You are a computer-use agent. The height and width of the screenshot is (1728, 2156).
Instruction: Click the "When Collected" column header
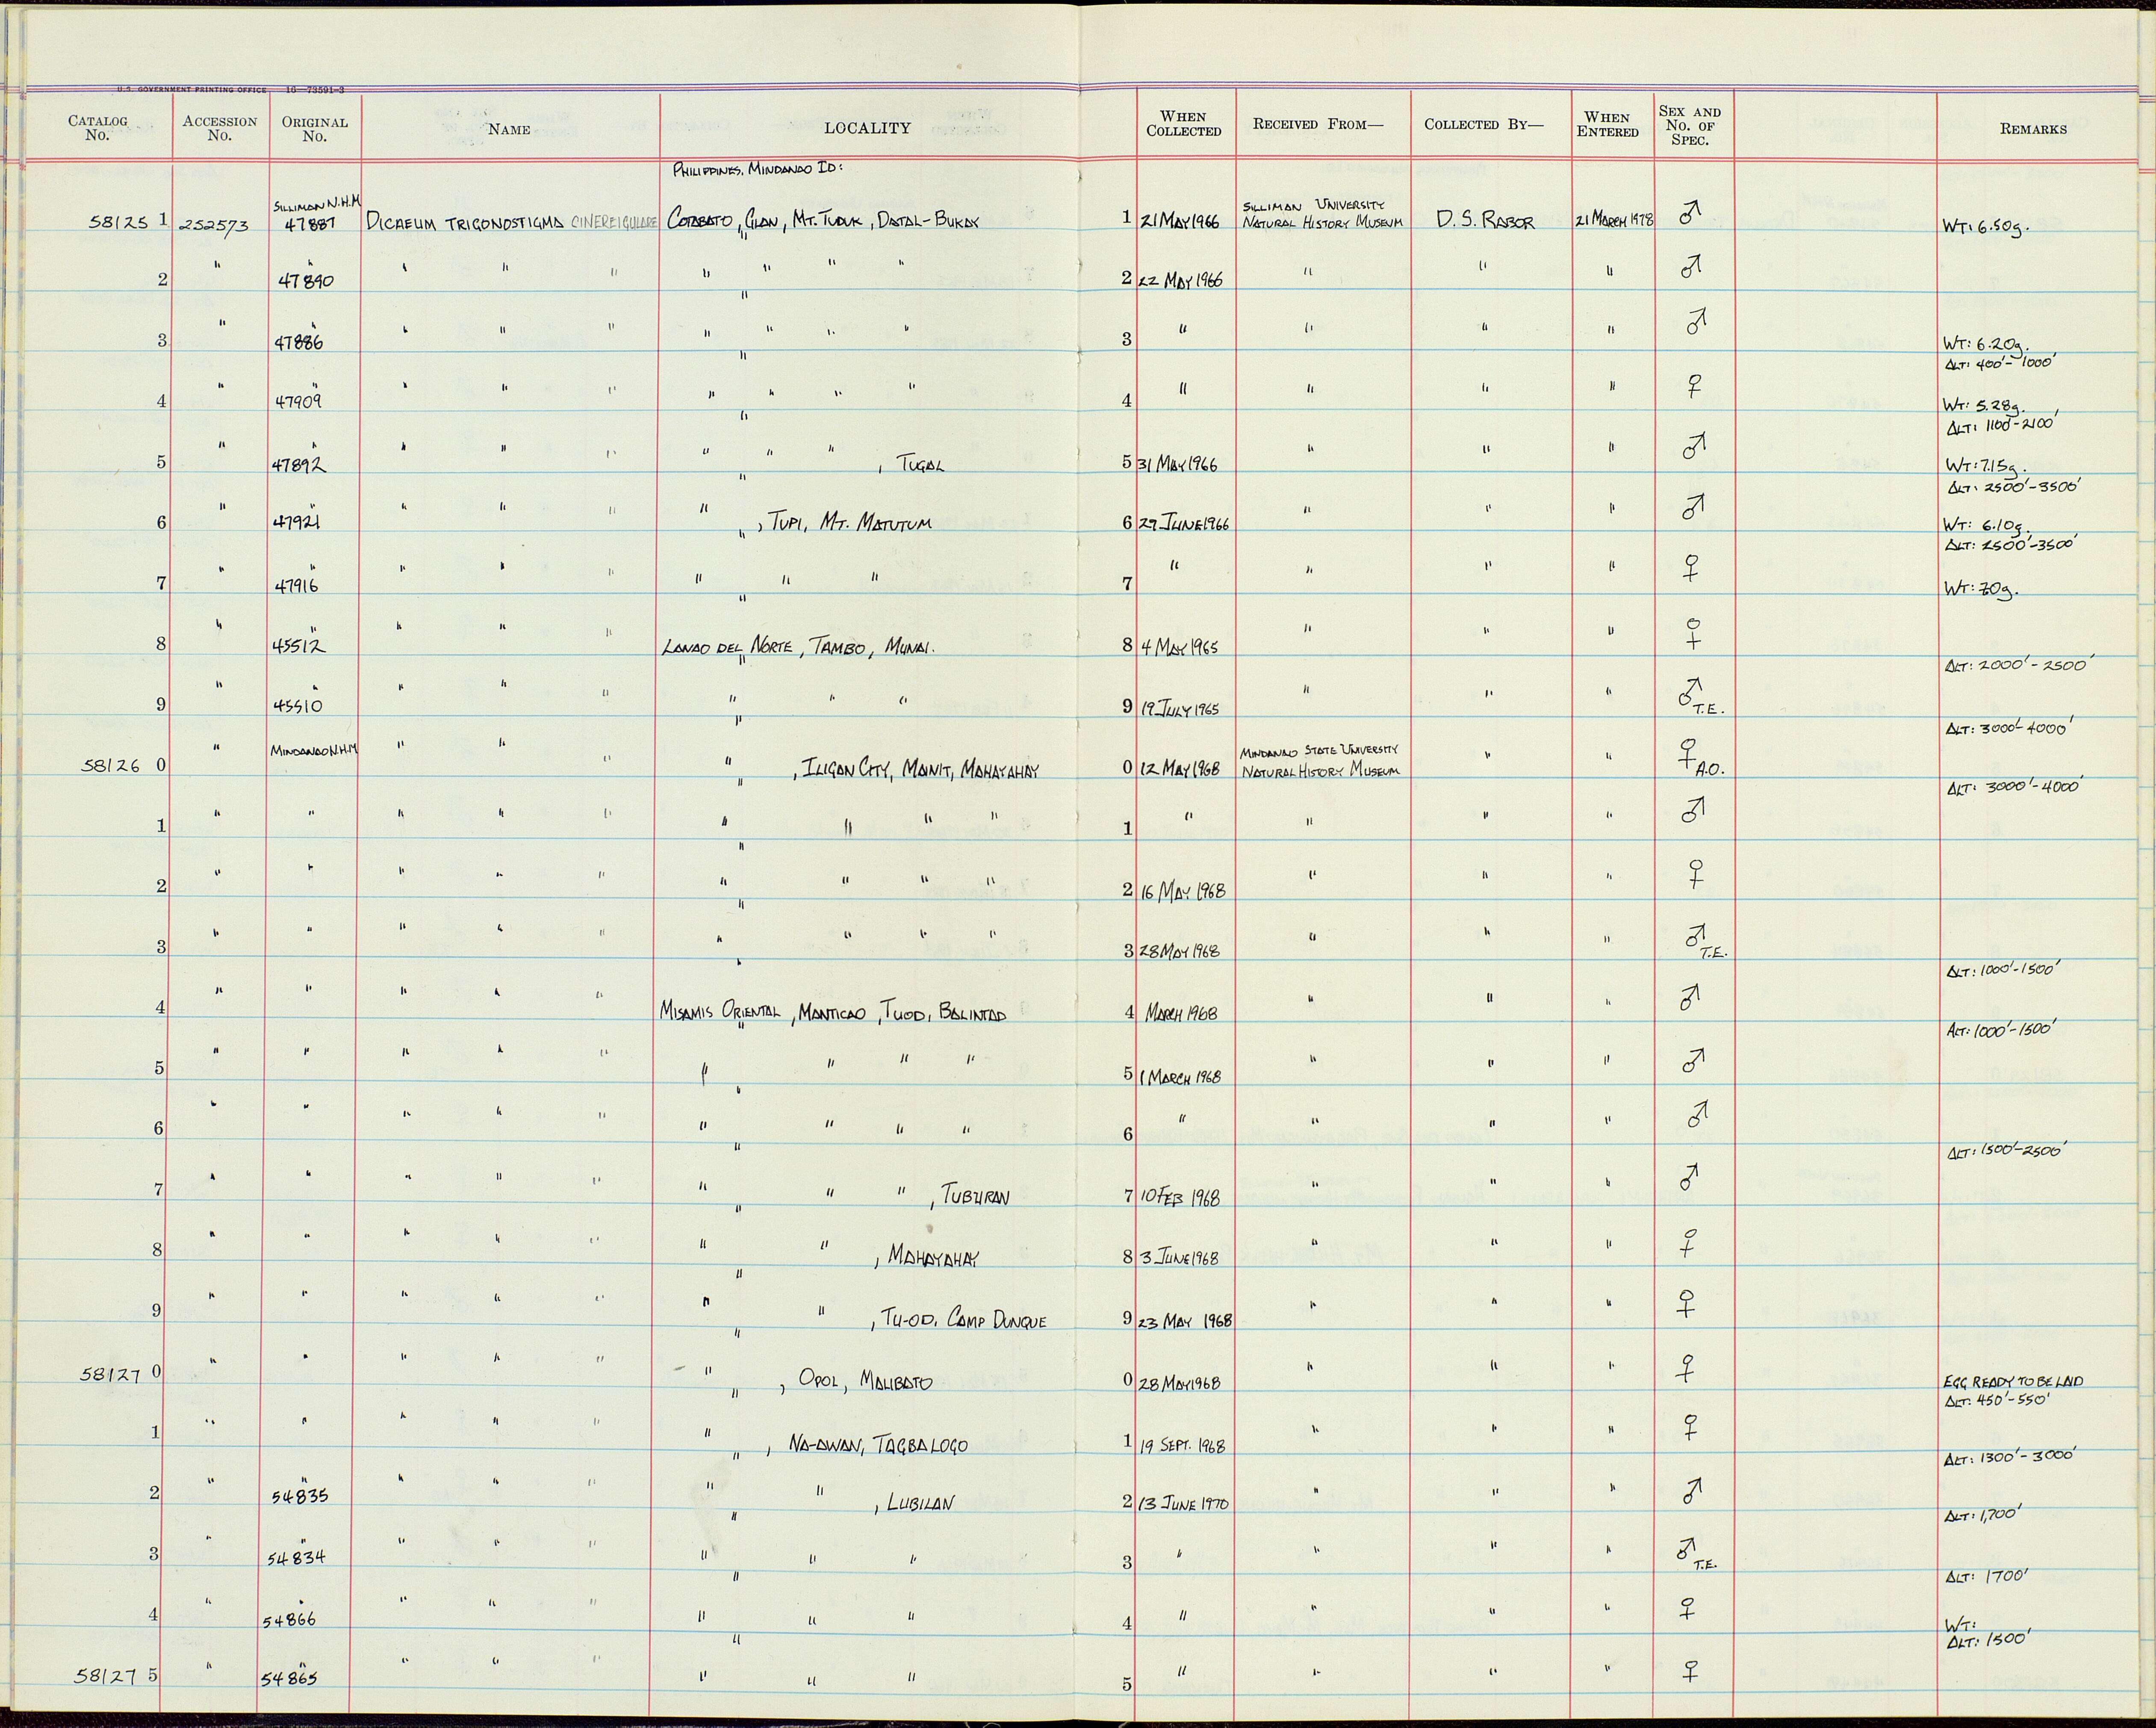(x=1184, y=124)
